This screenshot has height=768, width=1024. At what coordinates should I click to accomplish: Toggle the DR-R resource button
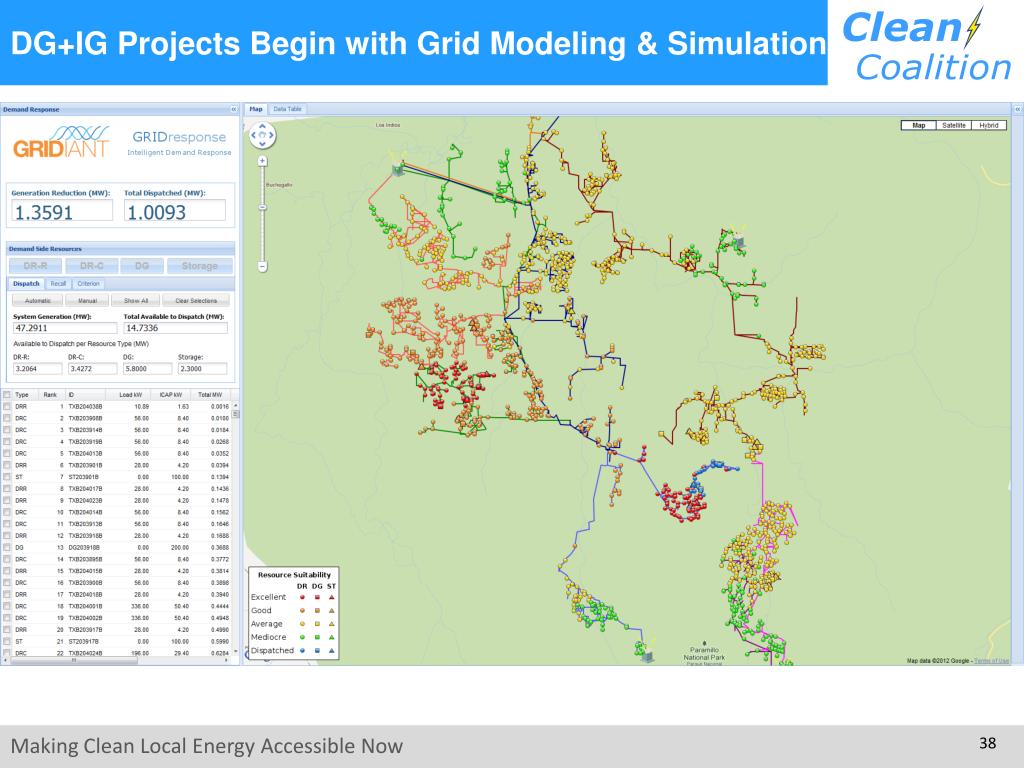tap(36, 266)
